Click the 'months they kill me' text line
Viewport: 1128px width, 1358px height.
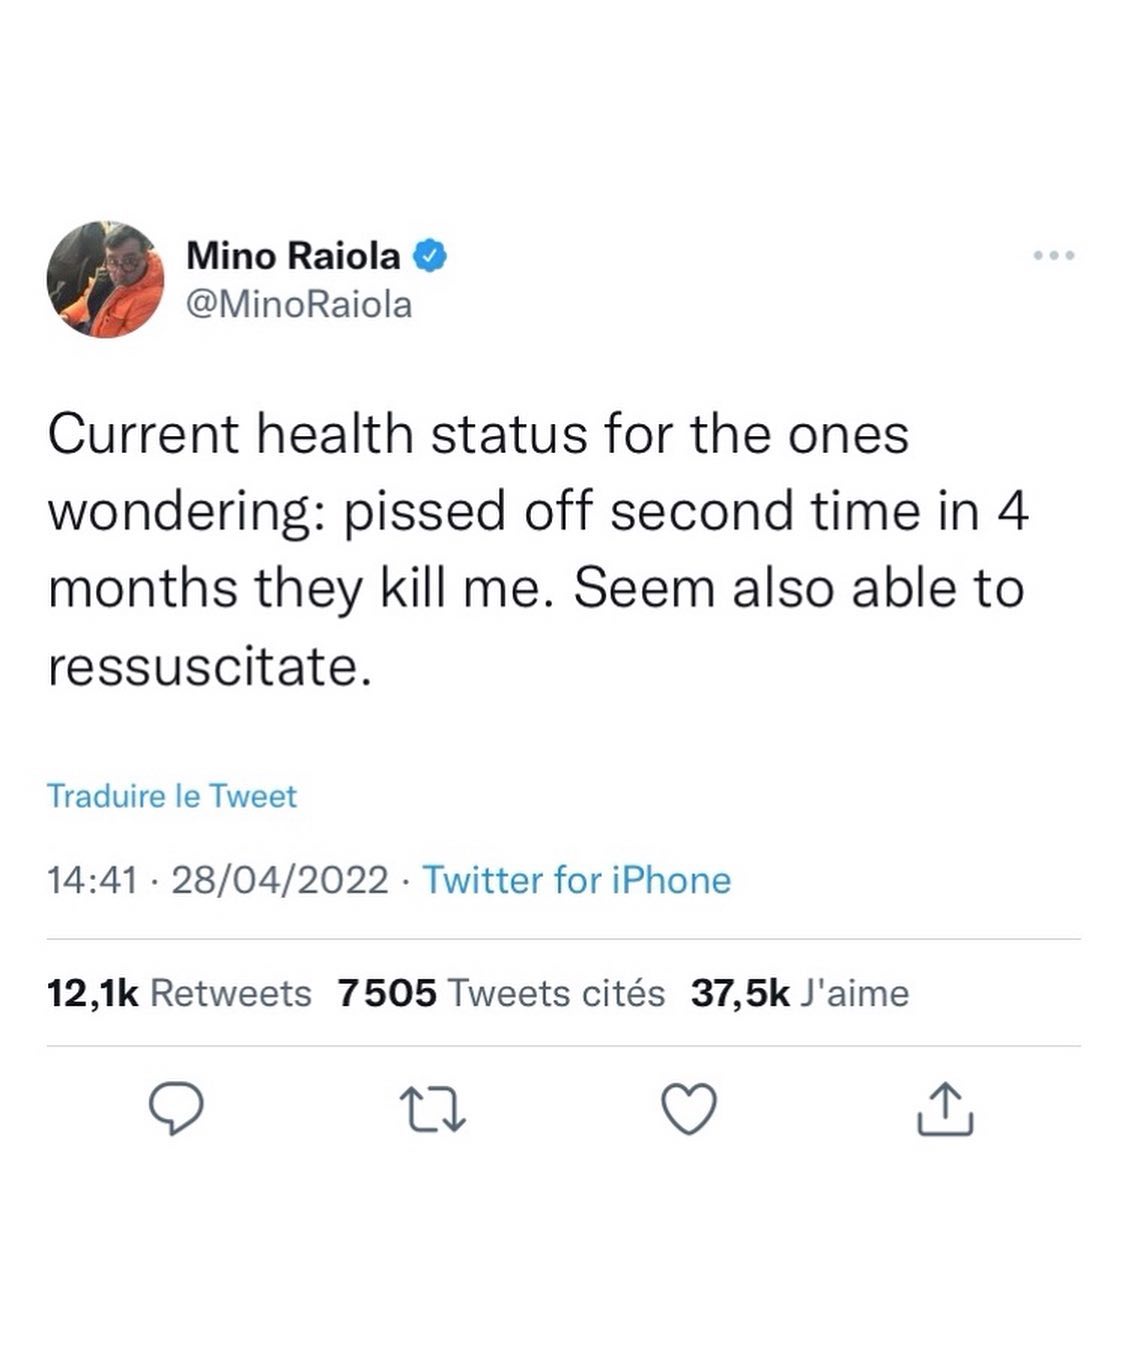coord(536,588)
